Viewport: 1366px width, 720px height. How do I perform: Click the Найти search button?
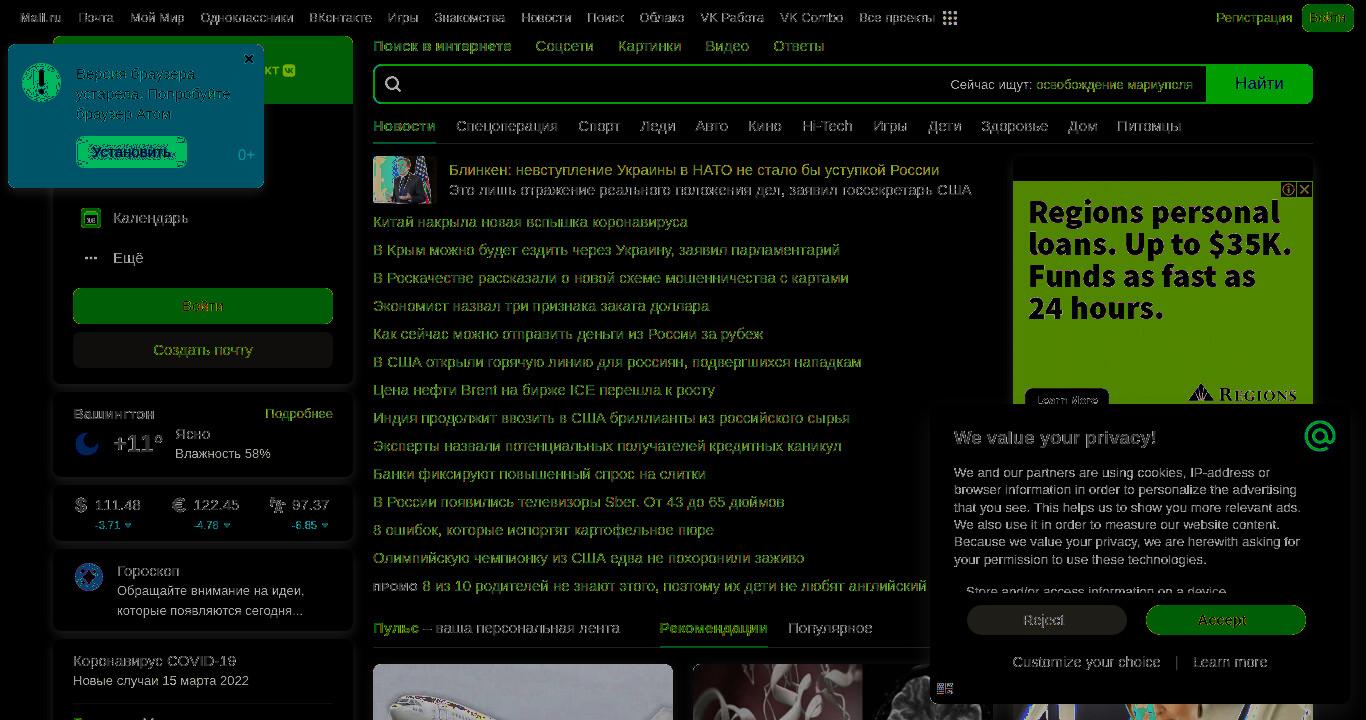tap(1259, 84)
